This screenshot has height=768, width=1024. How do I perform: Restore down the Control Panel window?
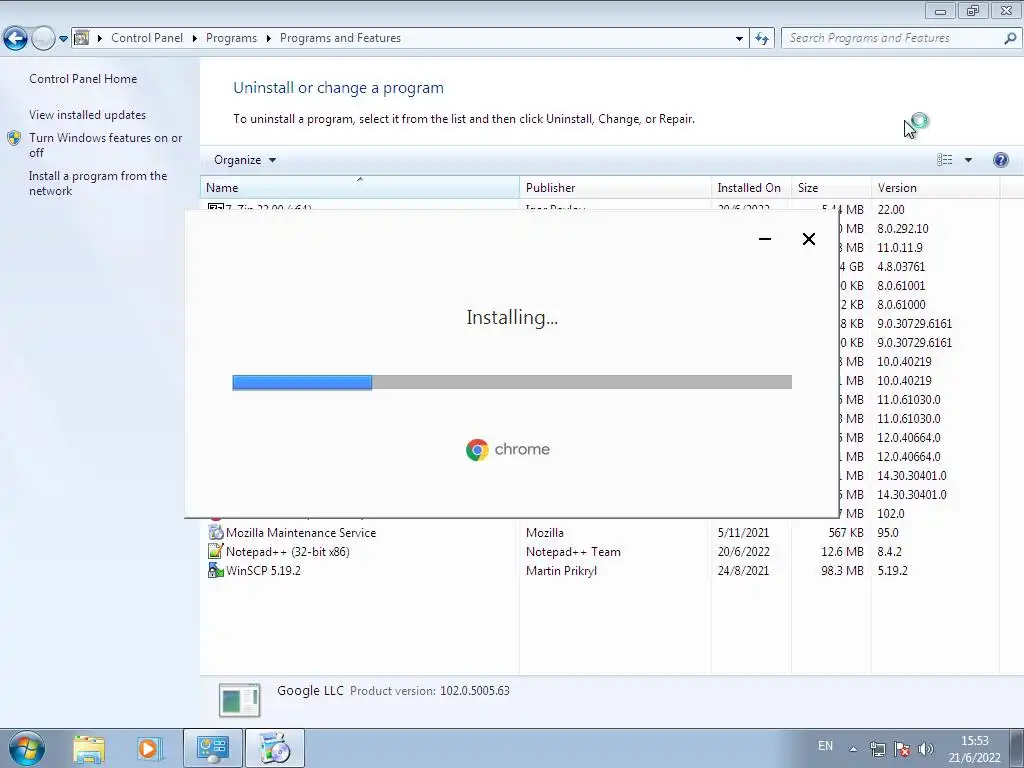973,10
